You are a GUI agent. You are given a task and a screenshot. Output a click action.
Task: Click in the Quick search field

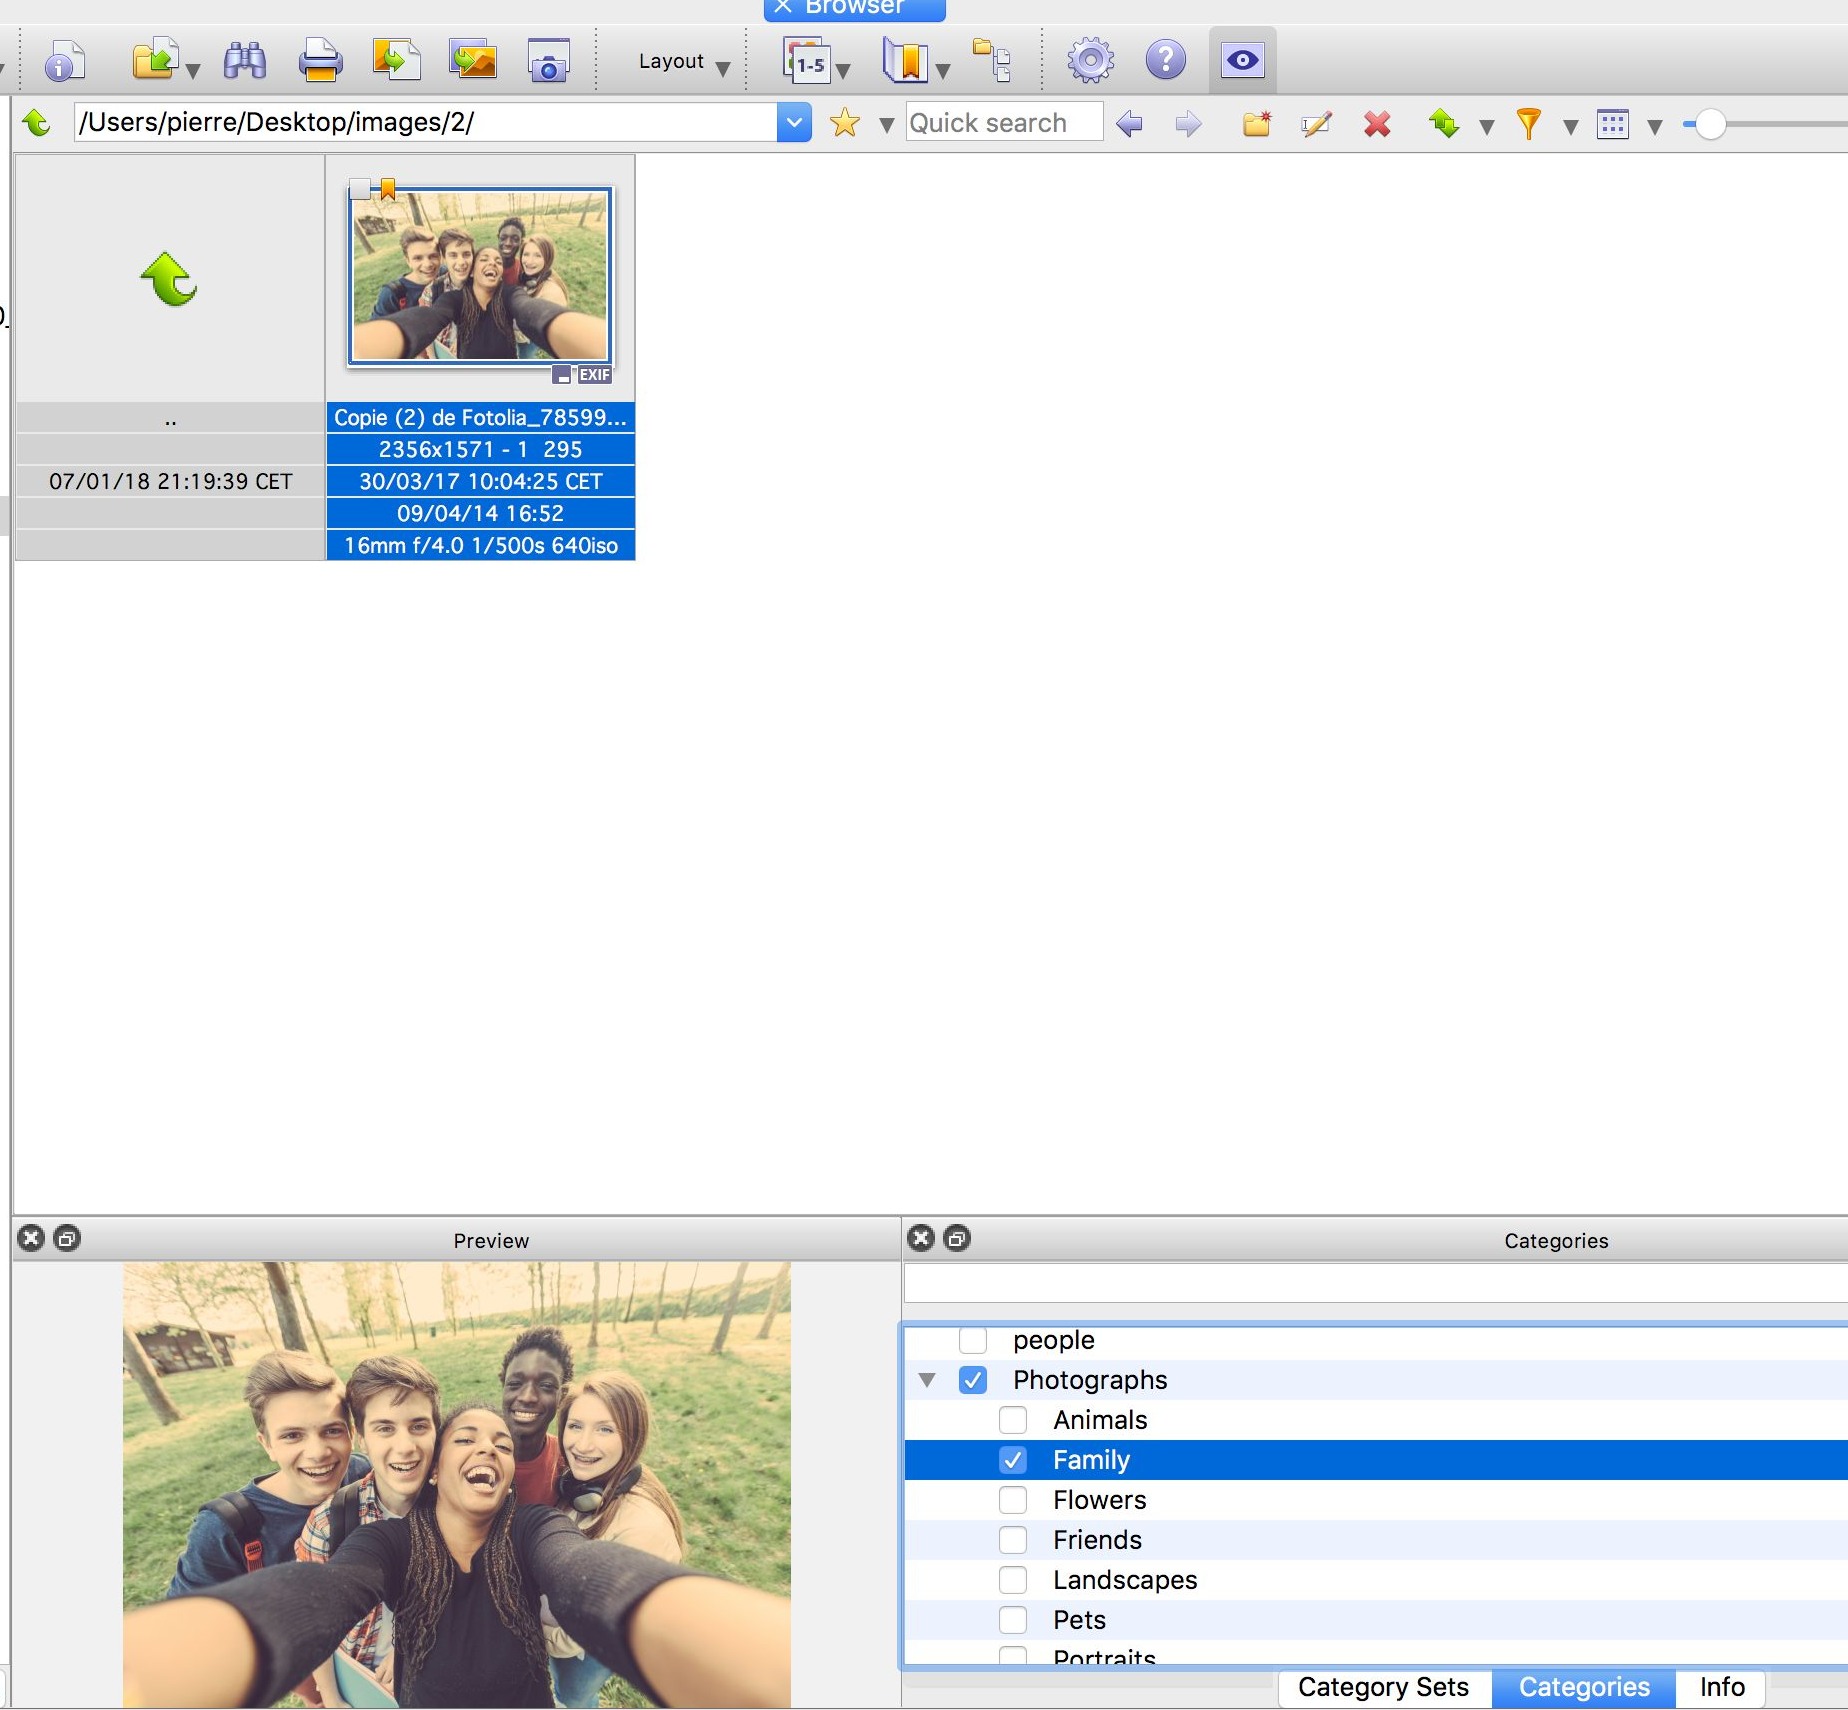(1003, 123)
